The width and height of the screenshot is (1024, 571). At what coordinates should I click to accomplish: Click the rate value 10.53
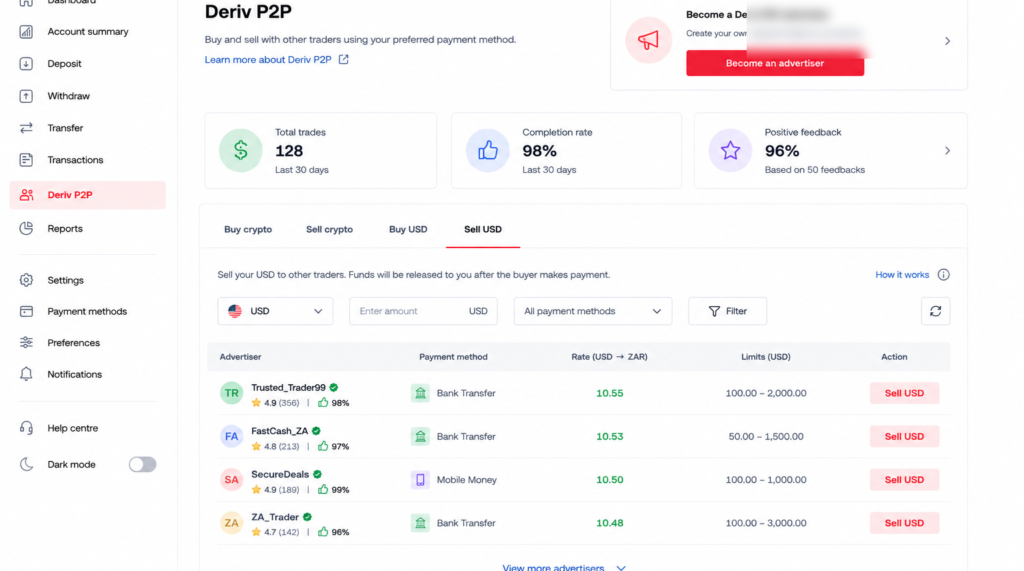(609, 436)
